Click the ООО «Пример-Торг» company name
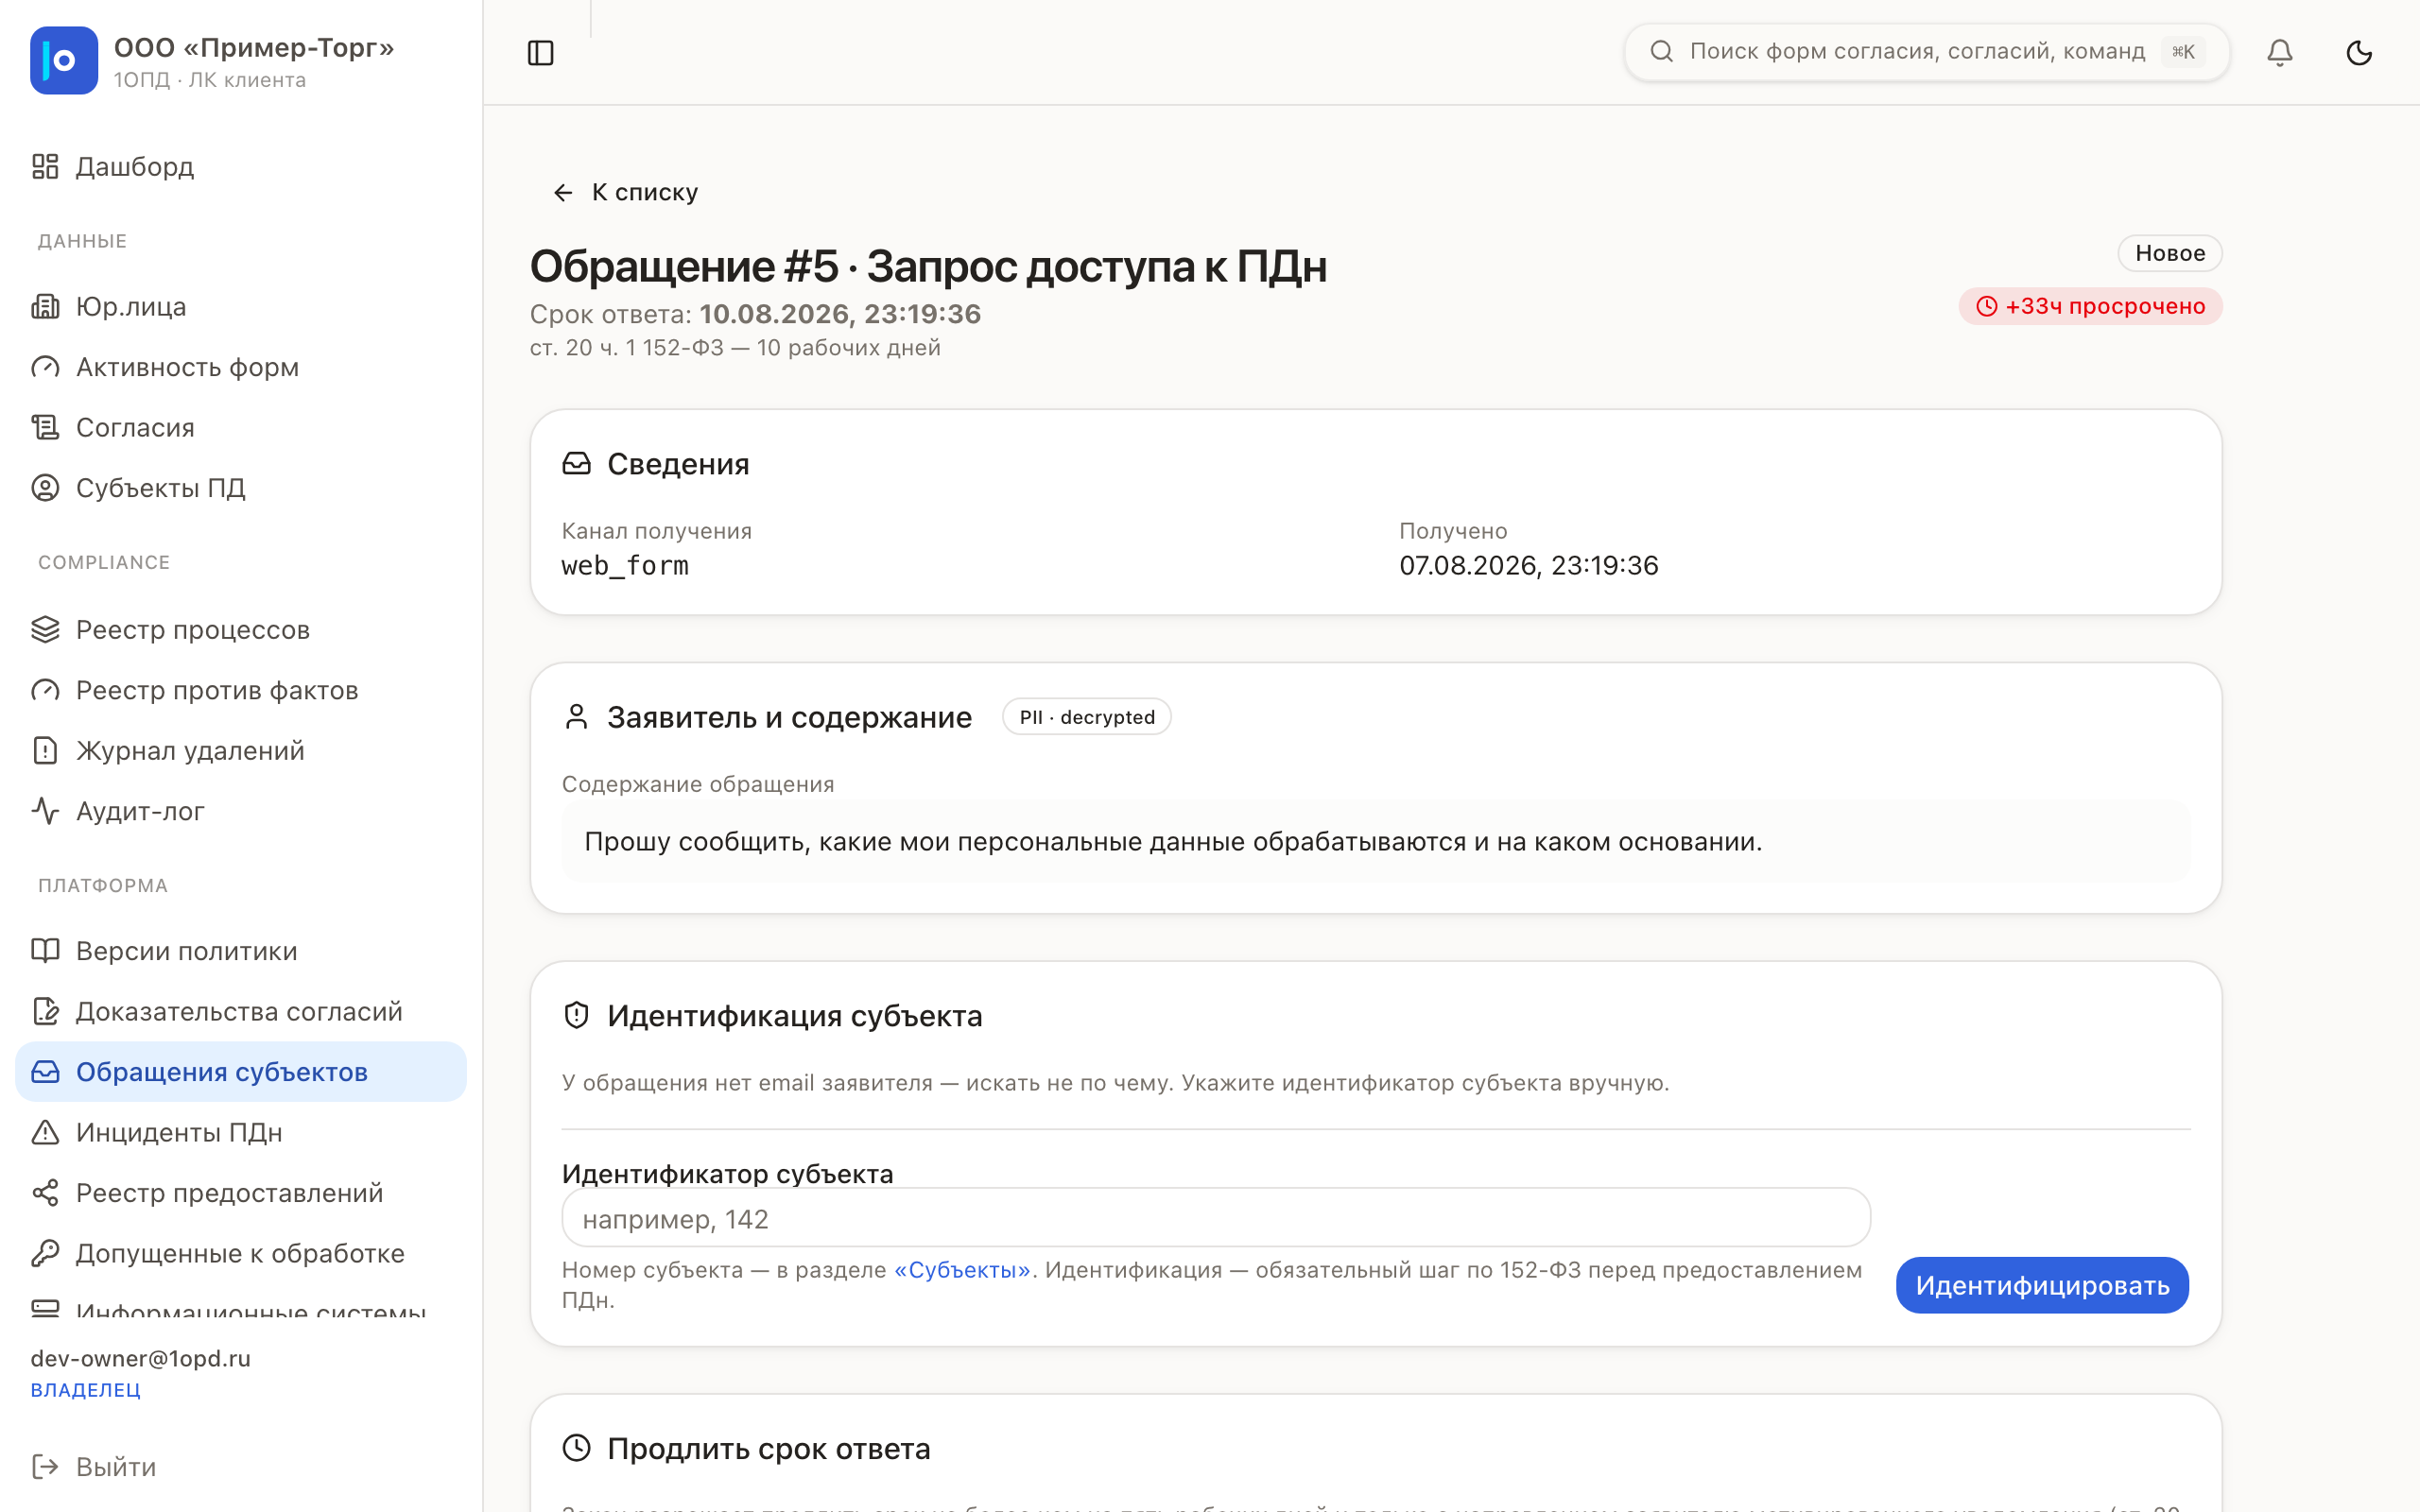The width and height of the screenshot is (2420, 1512). 254,47
